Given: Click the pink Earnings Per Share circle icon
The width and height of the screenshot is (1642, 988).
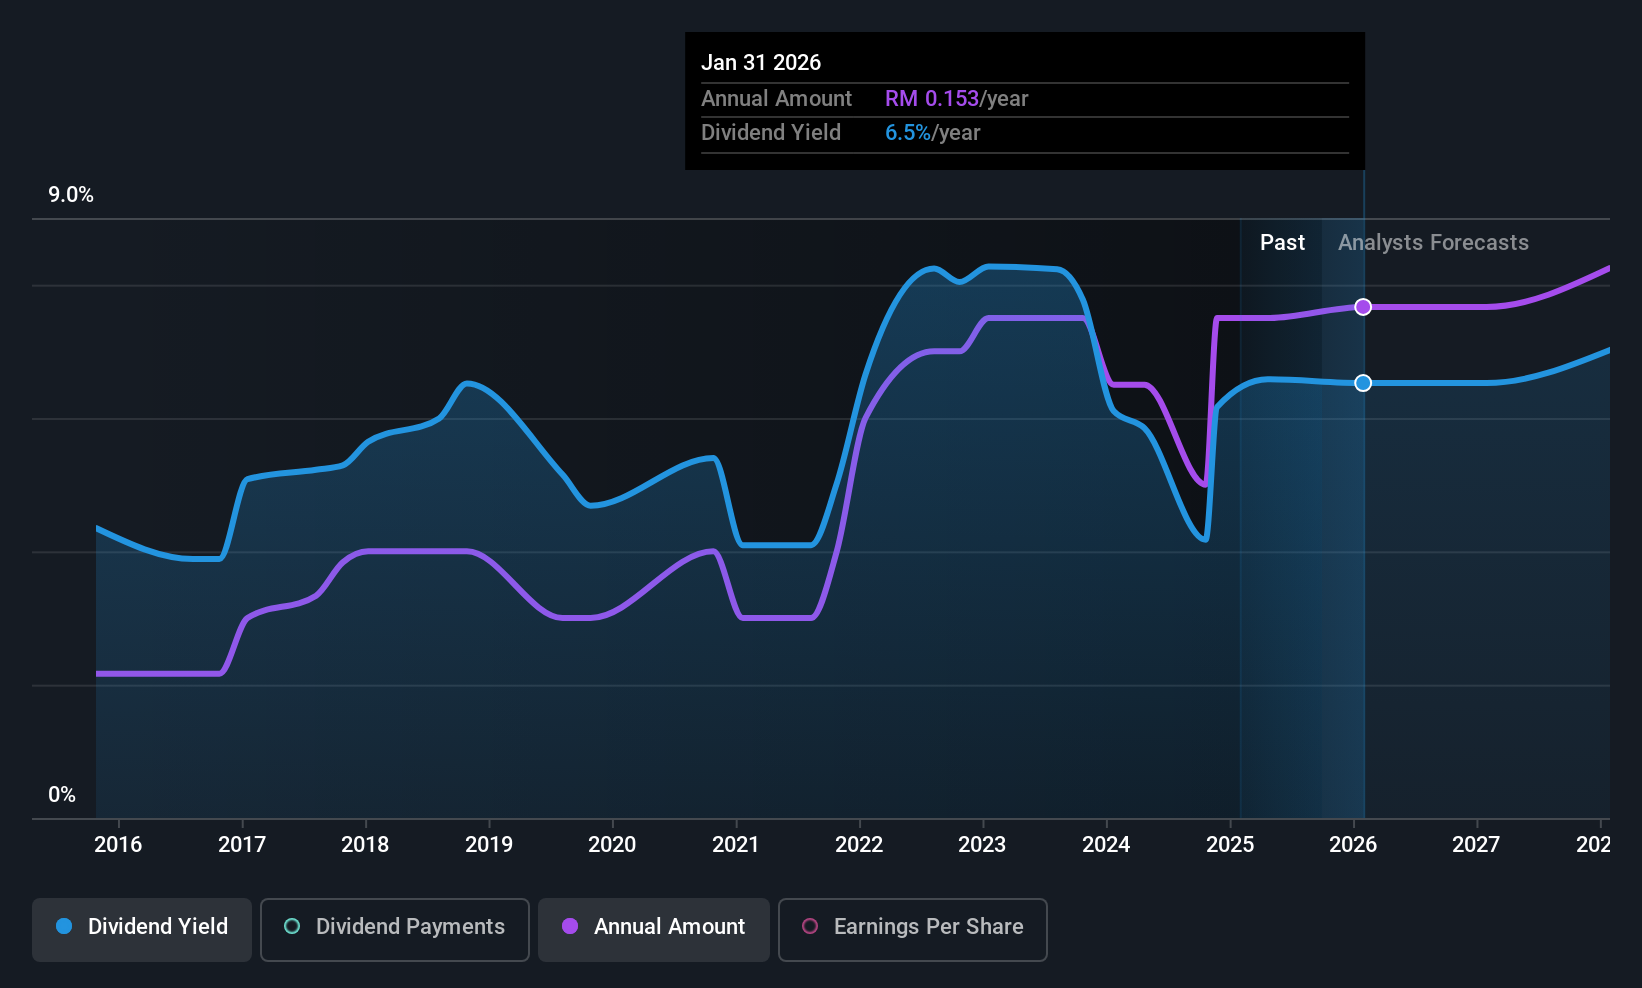Looking at the screenshot, I should 810,927.
